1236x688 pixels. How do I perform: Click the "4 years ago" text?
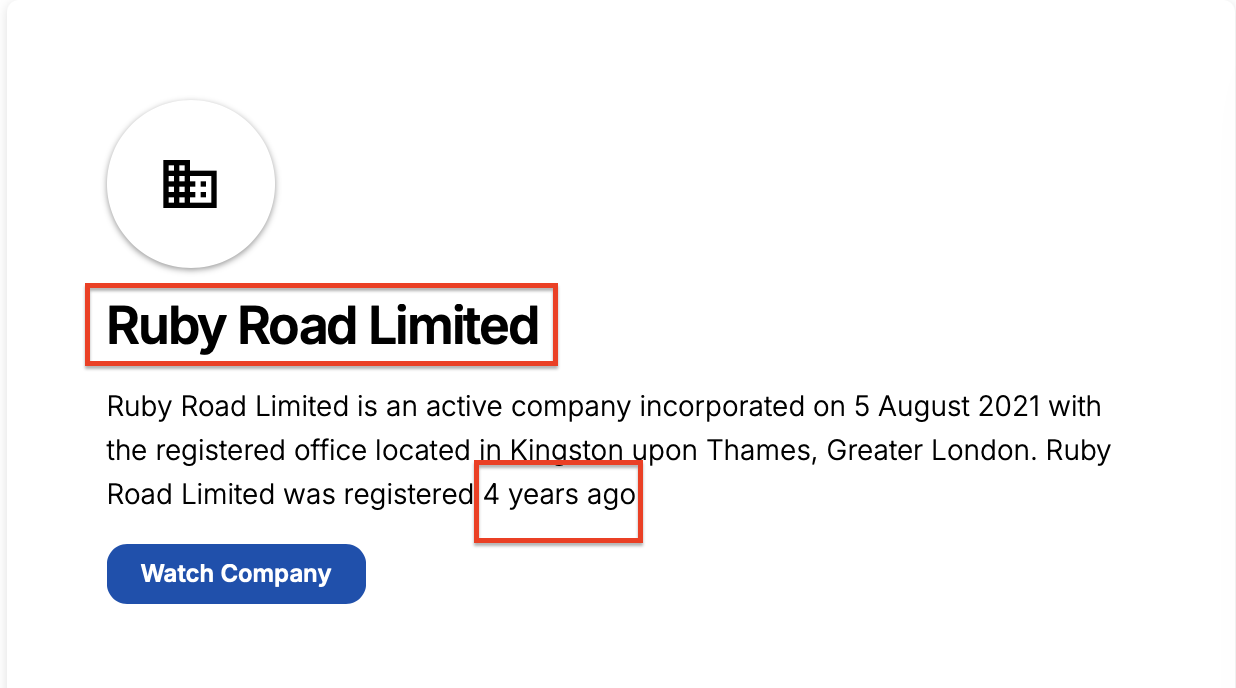tap(559, 494)
